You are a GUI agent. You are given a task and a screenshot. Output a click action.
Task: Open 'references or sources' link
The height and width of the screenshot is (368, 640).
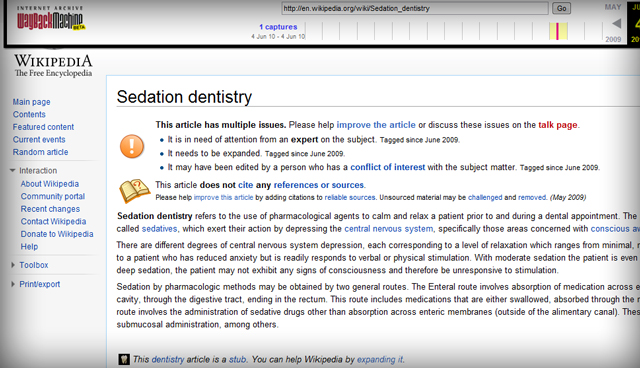(x=318, y=185)
